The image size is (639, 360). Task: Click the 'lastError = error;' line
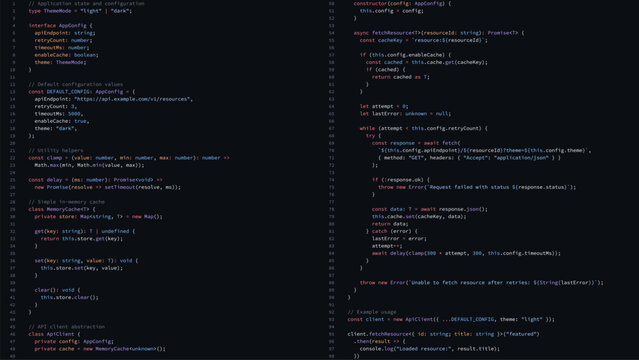[x=399, y=239]
